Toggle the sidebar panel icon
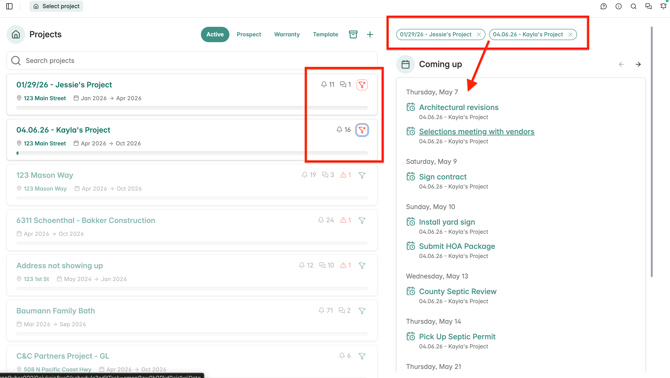 pos(9,6)
